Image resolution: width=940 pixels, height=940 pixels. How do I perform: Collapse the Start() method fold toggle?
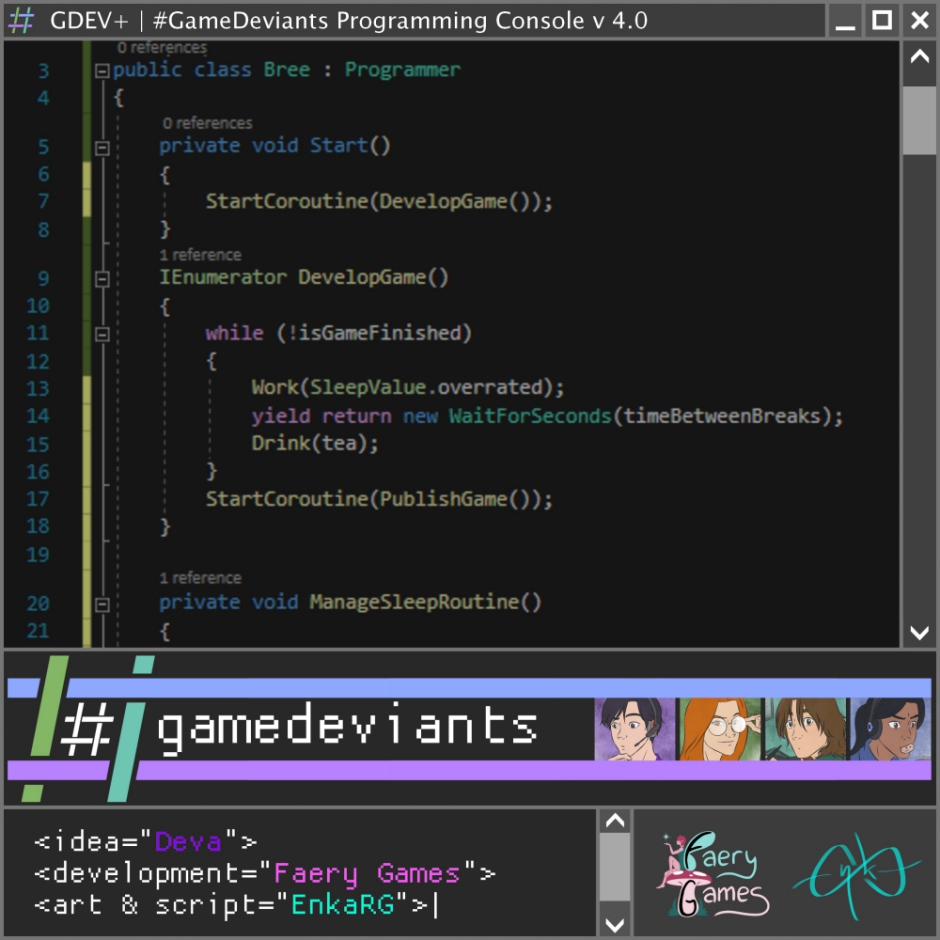tap(101, 147)
